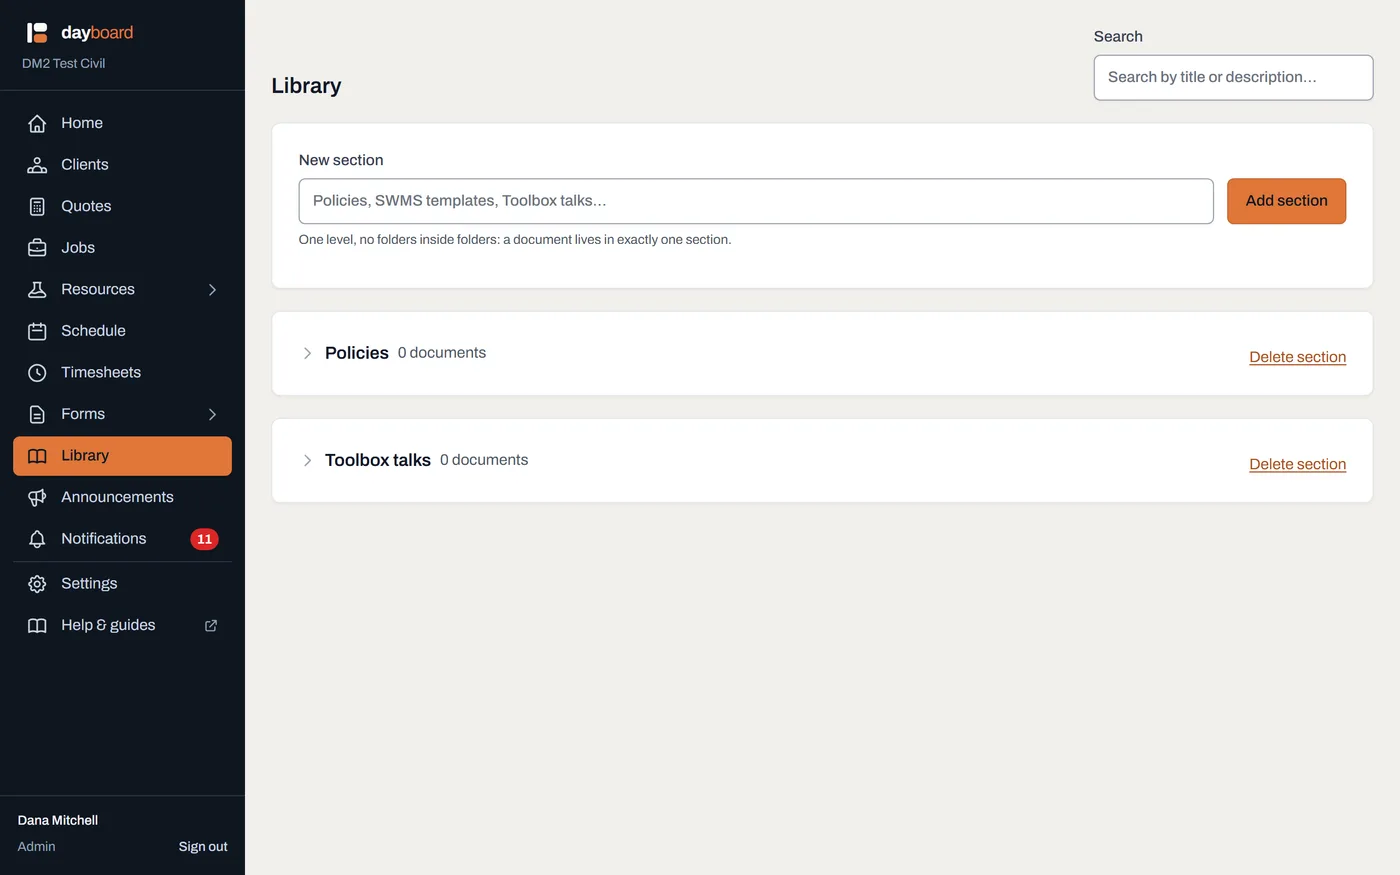Expand the Toolbox talks section chevron
Screen dimensions: 1400x875
307,460
